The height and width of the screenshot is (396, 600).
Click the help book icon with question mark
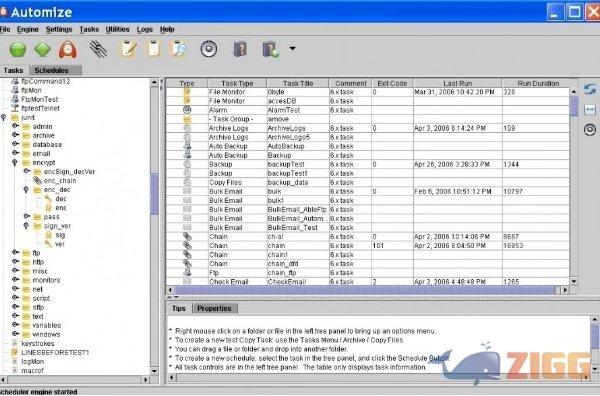tap(240, 49)
